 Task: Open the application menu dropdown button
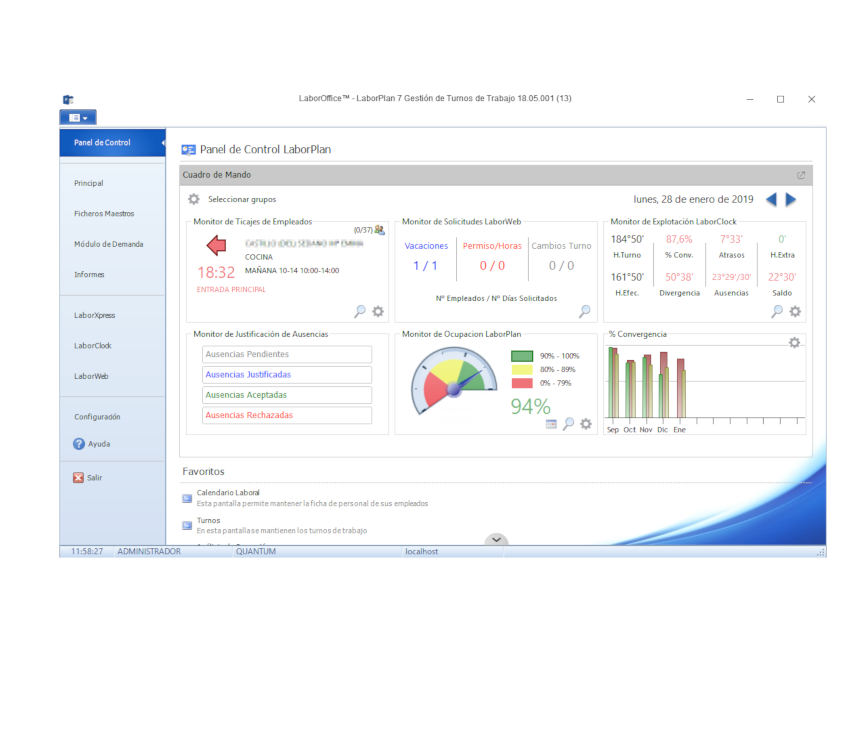coord(78,118)
